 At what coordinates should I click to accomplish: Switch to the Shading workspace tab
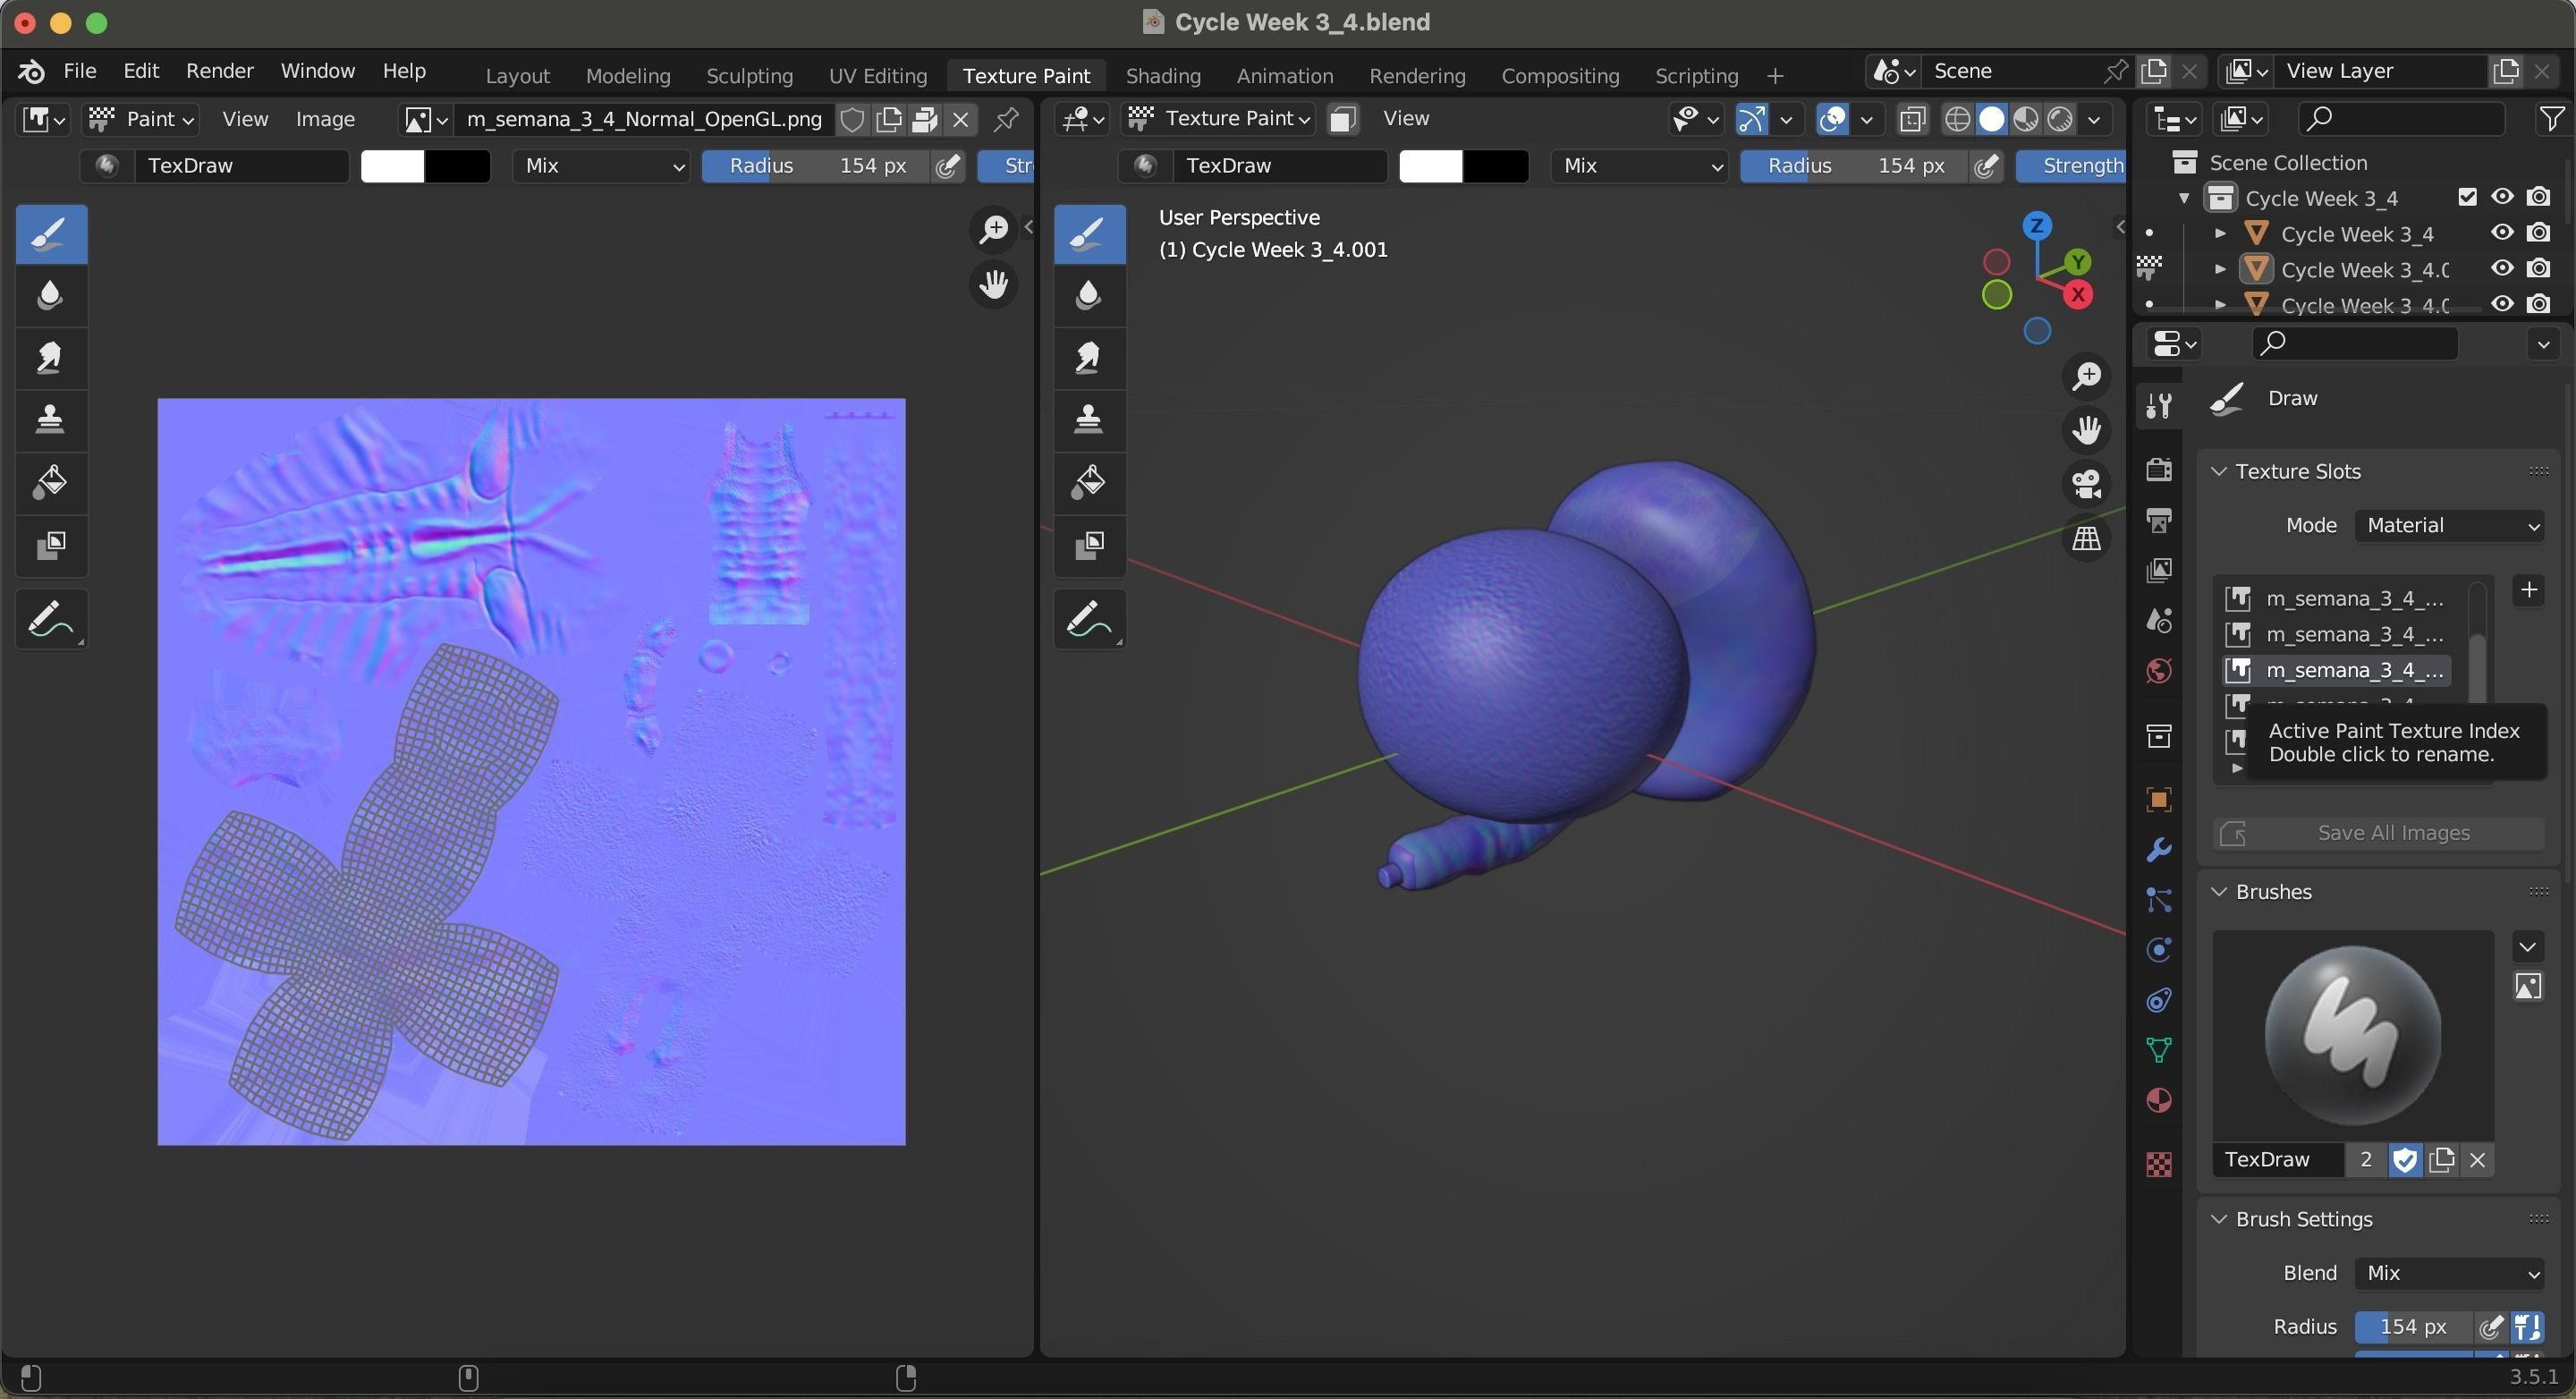1162,76
